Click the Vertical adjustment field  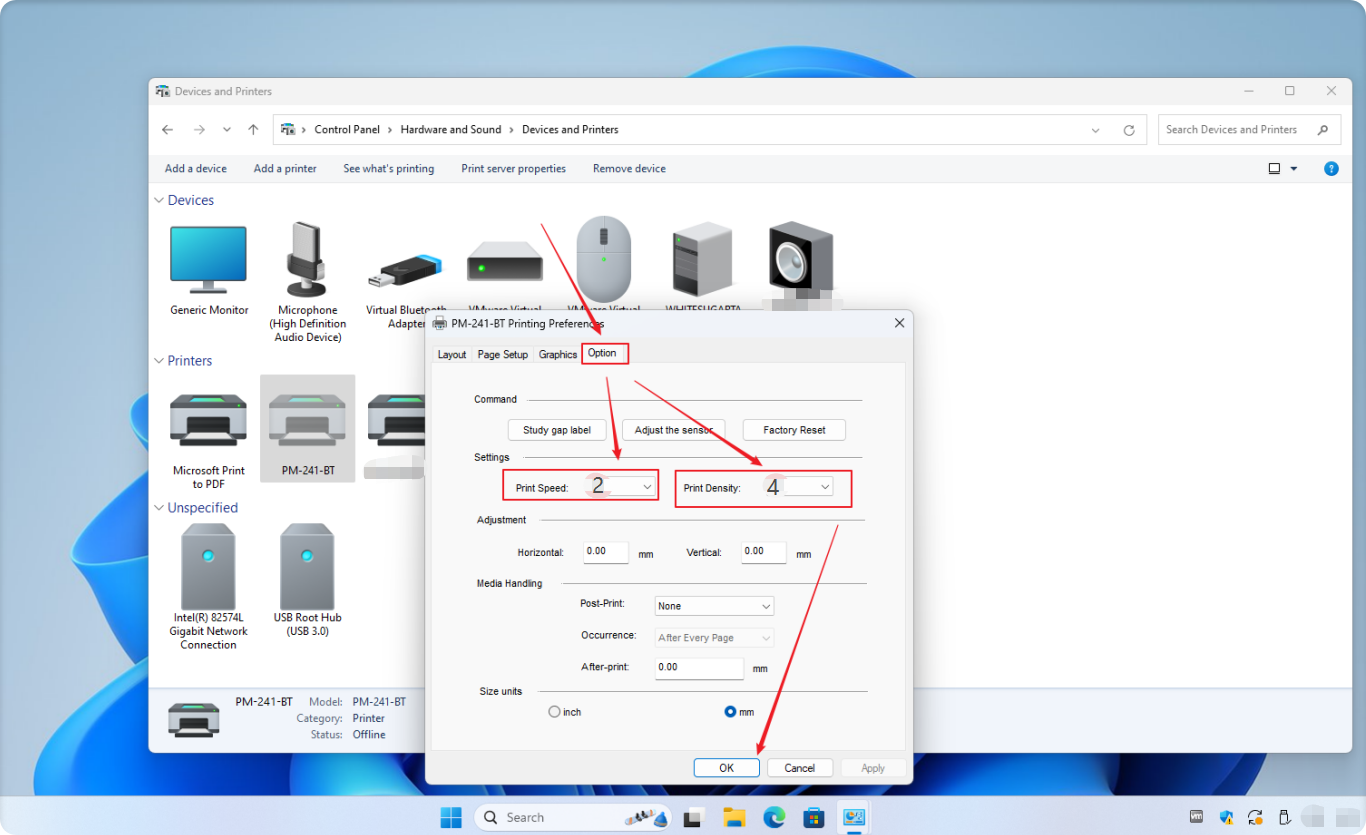764,552
